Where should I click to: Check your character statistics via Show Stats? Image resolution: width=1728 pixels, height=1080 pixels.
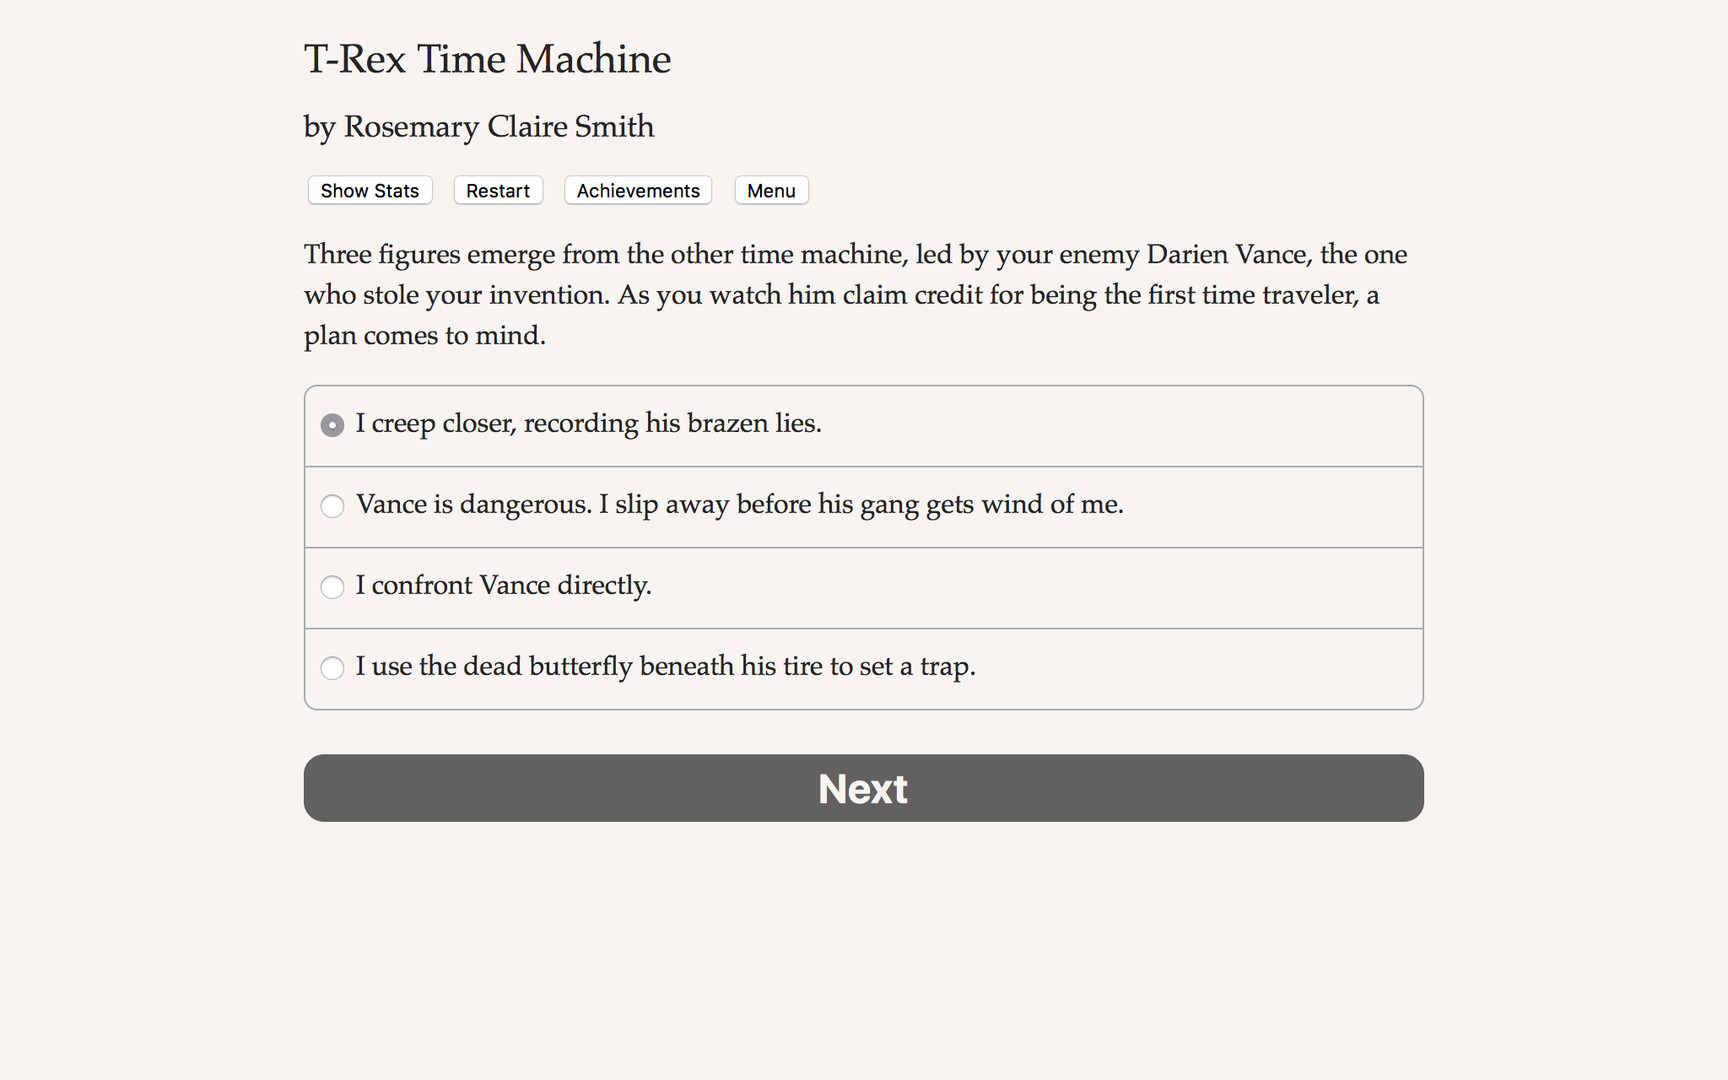click(369, 190)
